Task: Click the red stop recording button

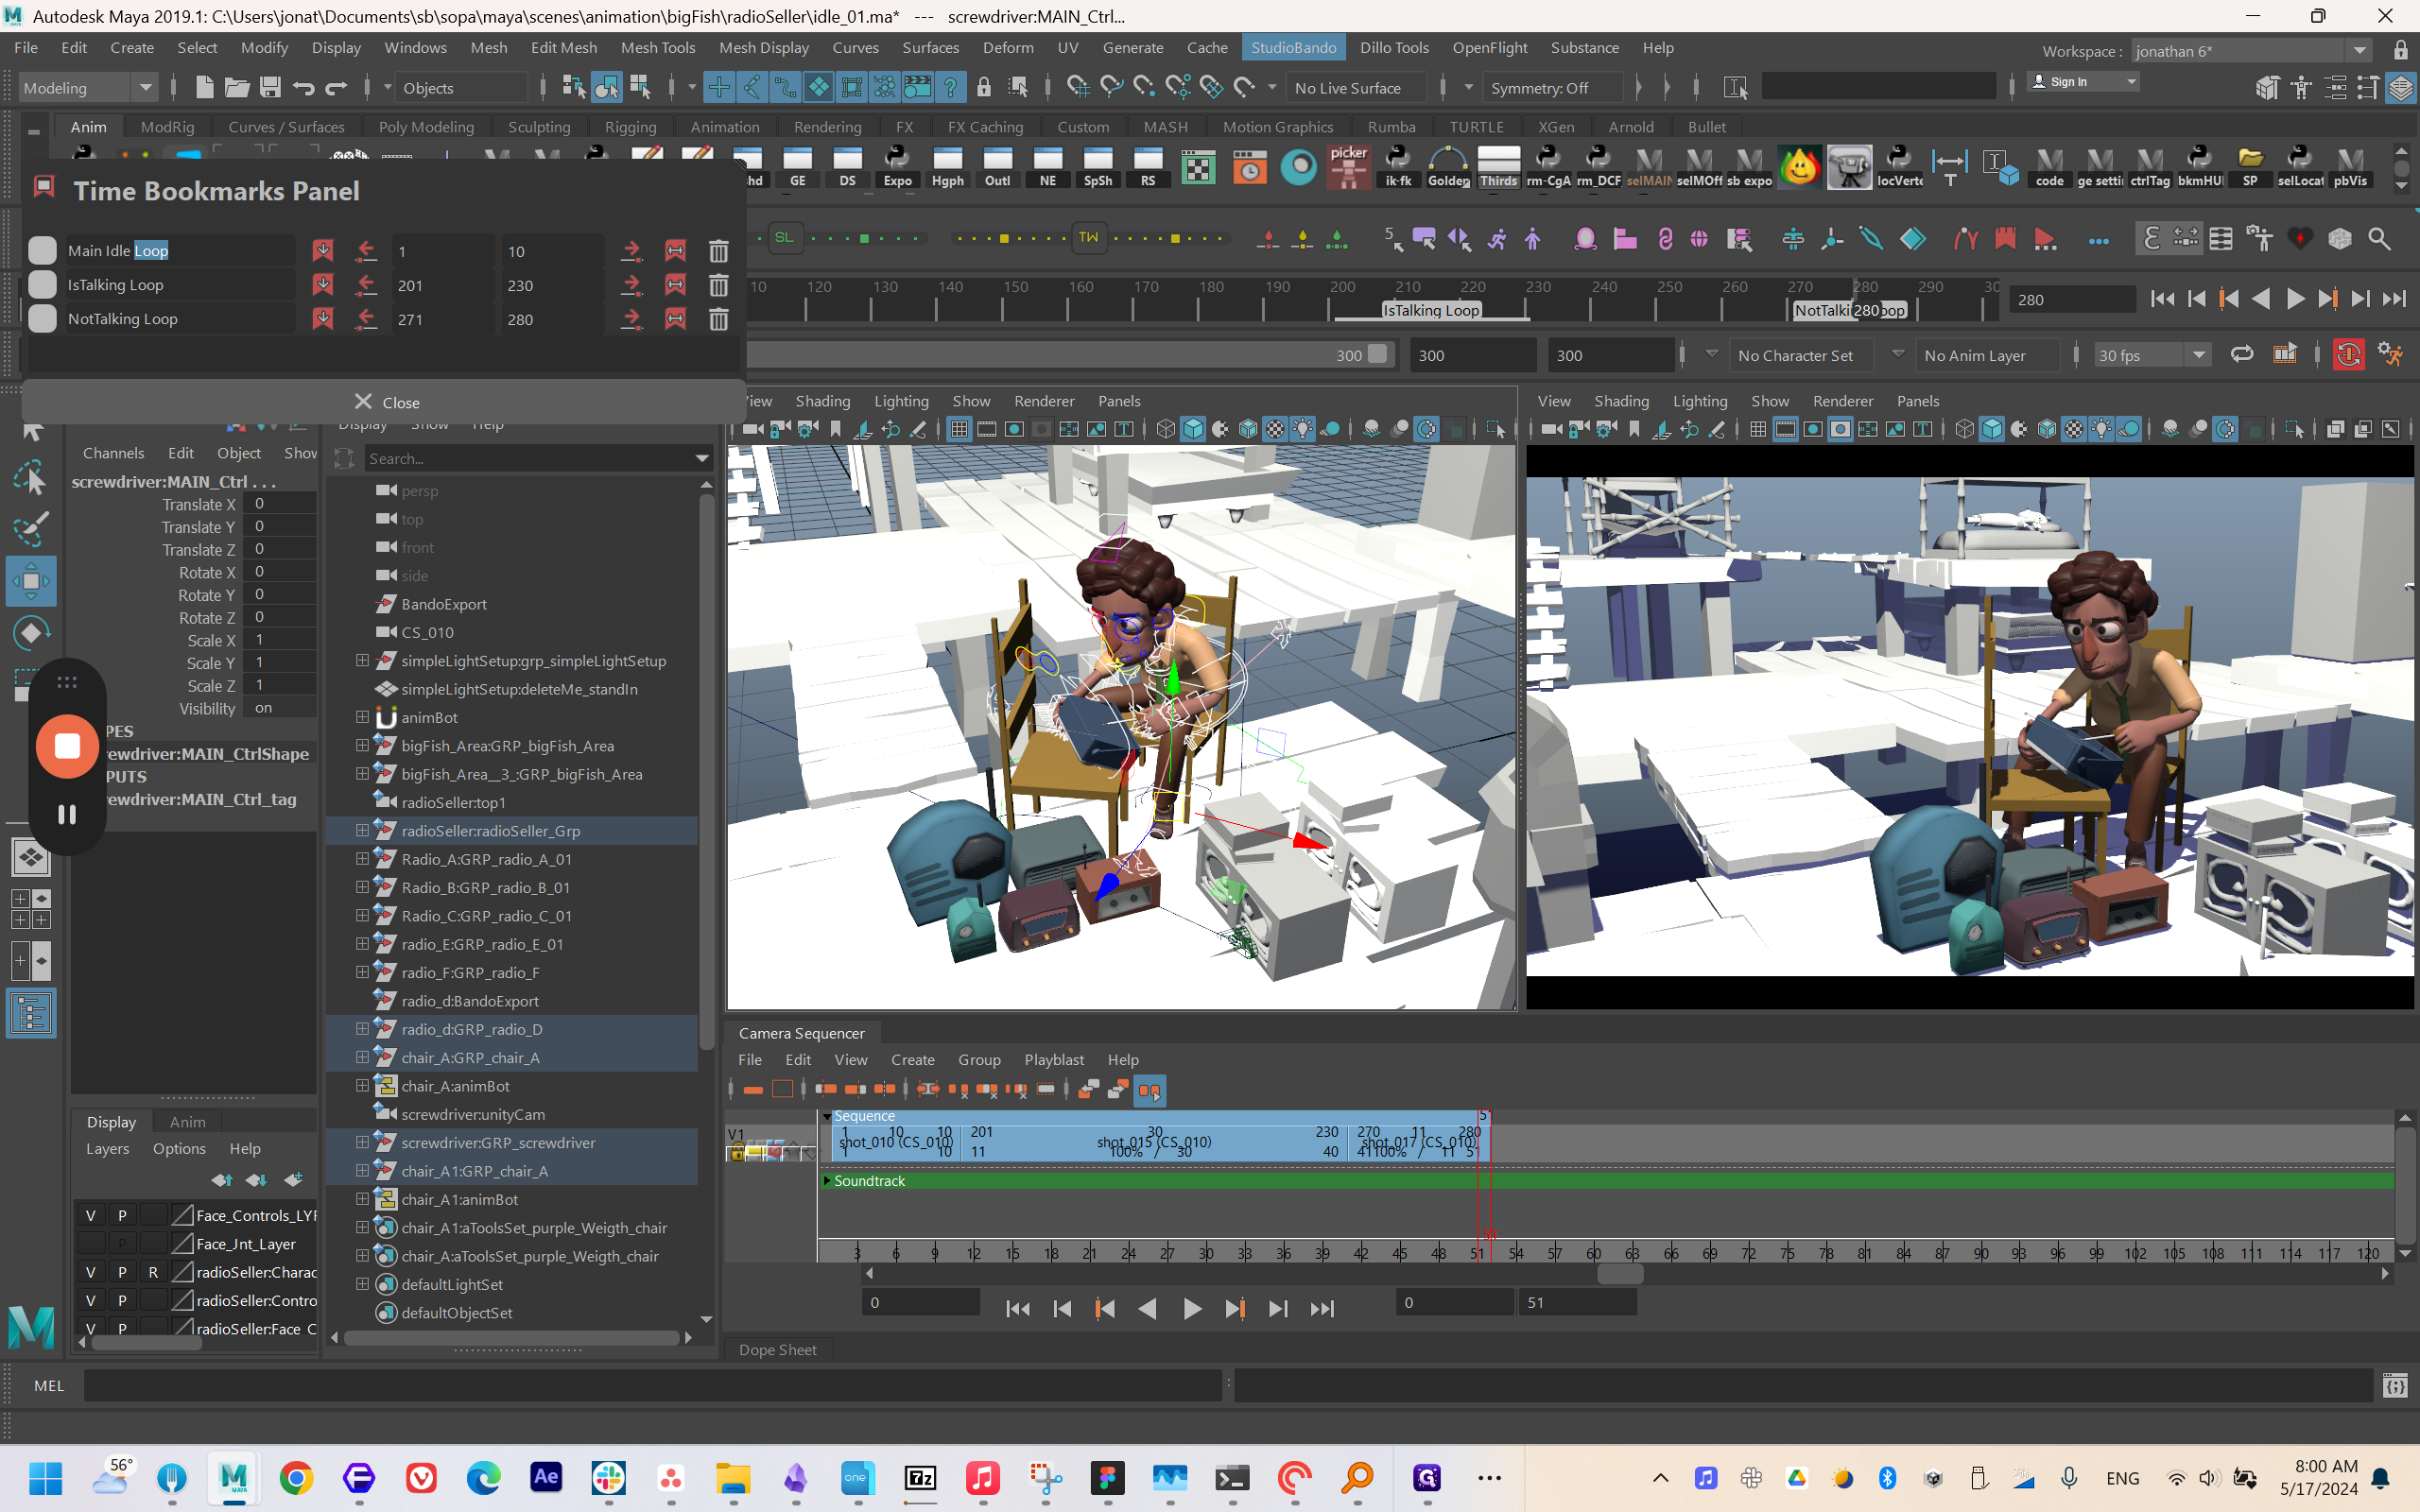Action: (x=67, y=746)
